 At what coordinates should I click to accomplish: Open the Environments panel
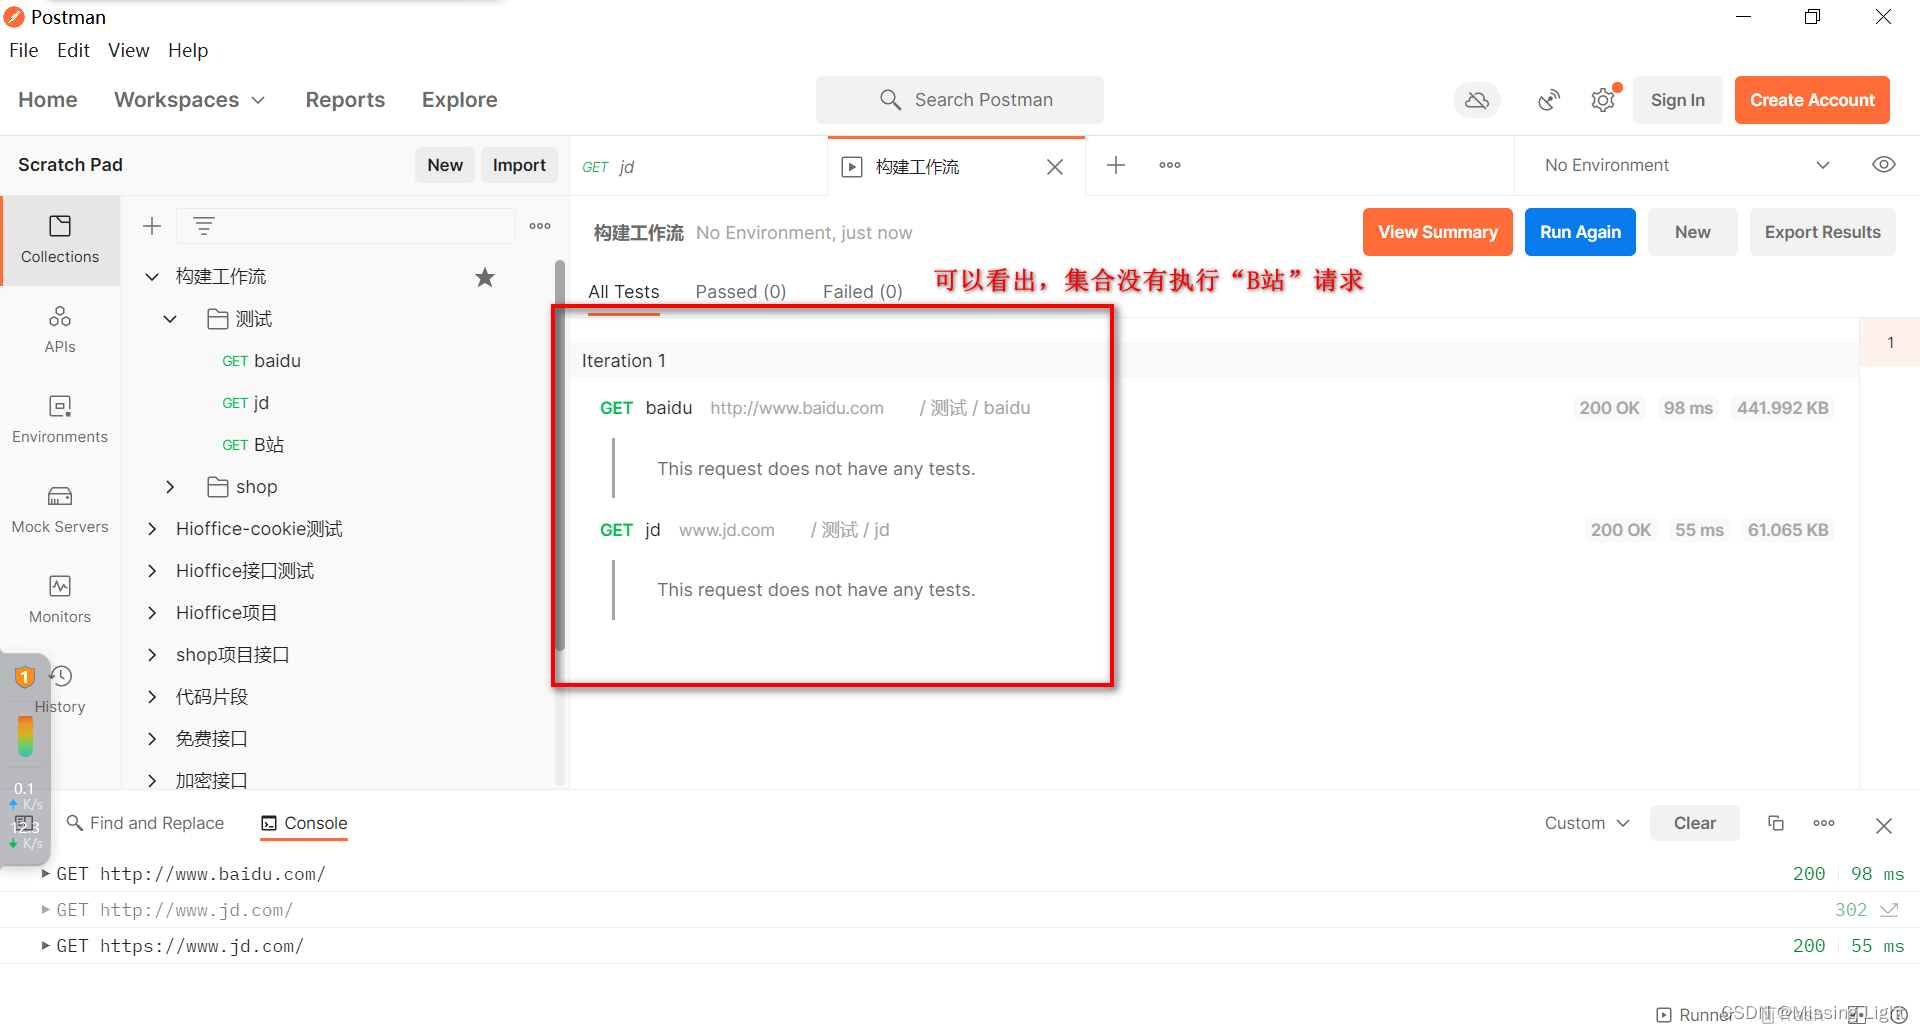59,417
